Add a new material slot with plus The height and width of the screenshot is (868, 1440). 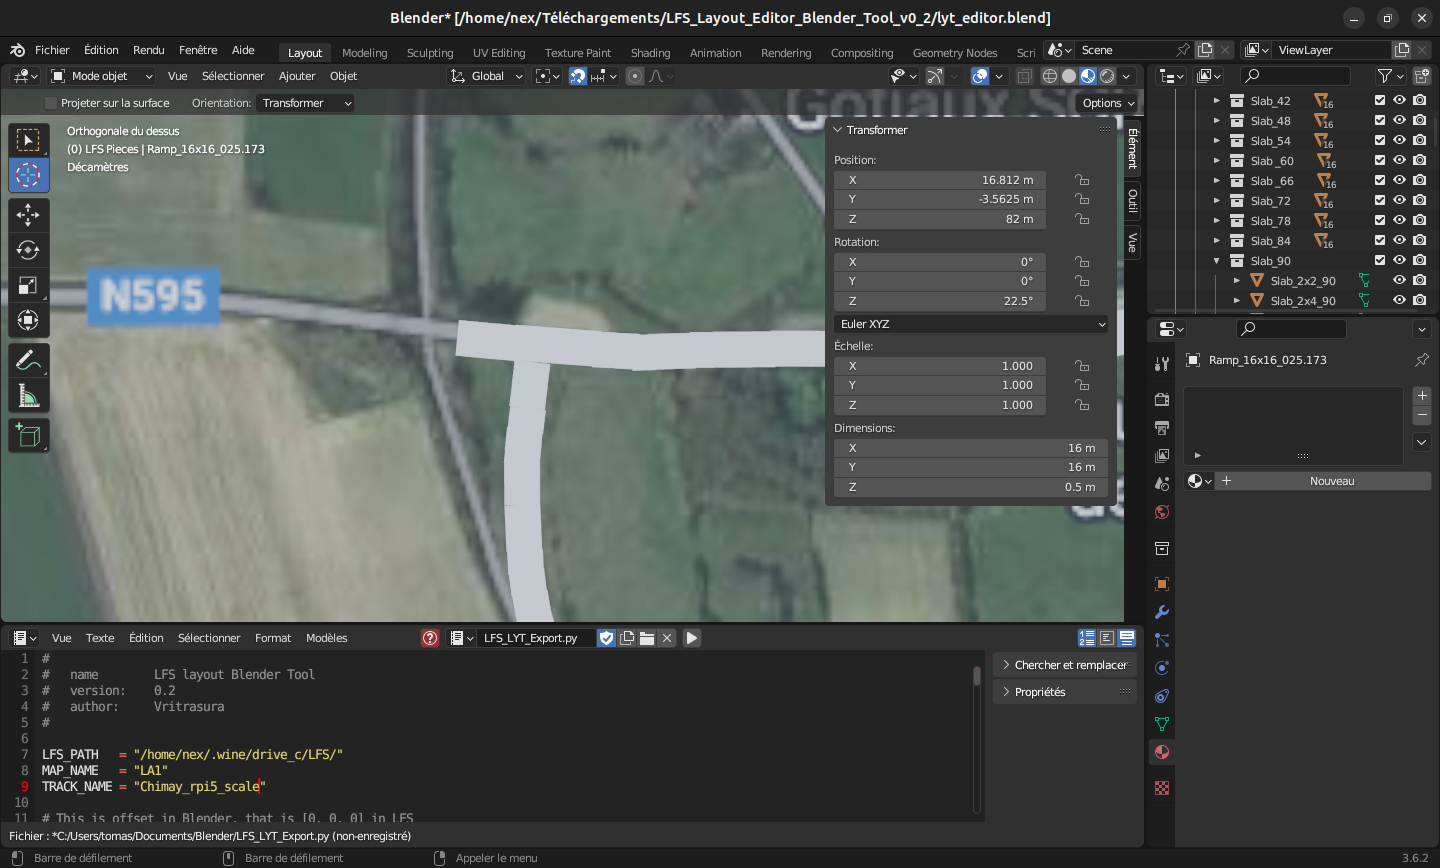pyautogui.click(x=1422, y=395)
